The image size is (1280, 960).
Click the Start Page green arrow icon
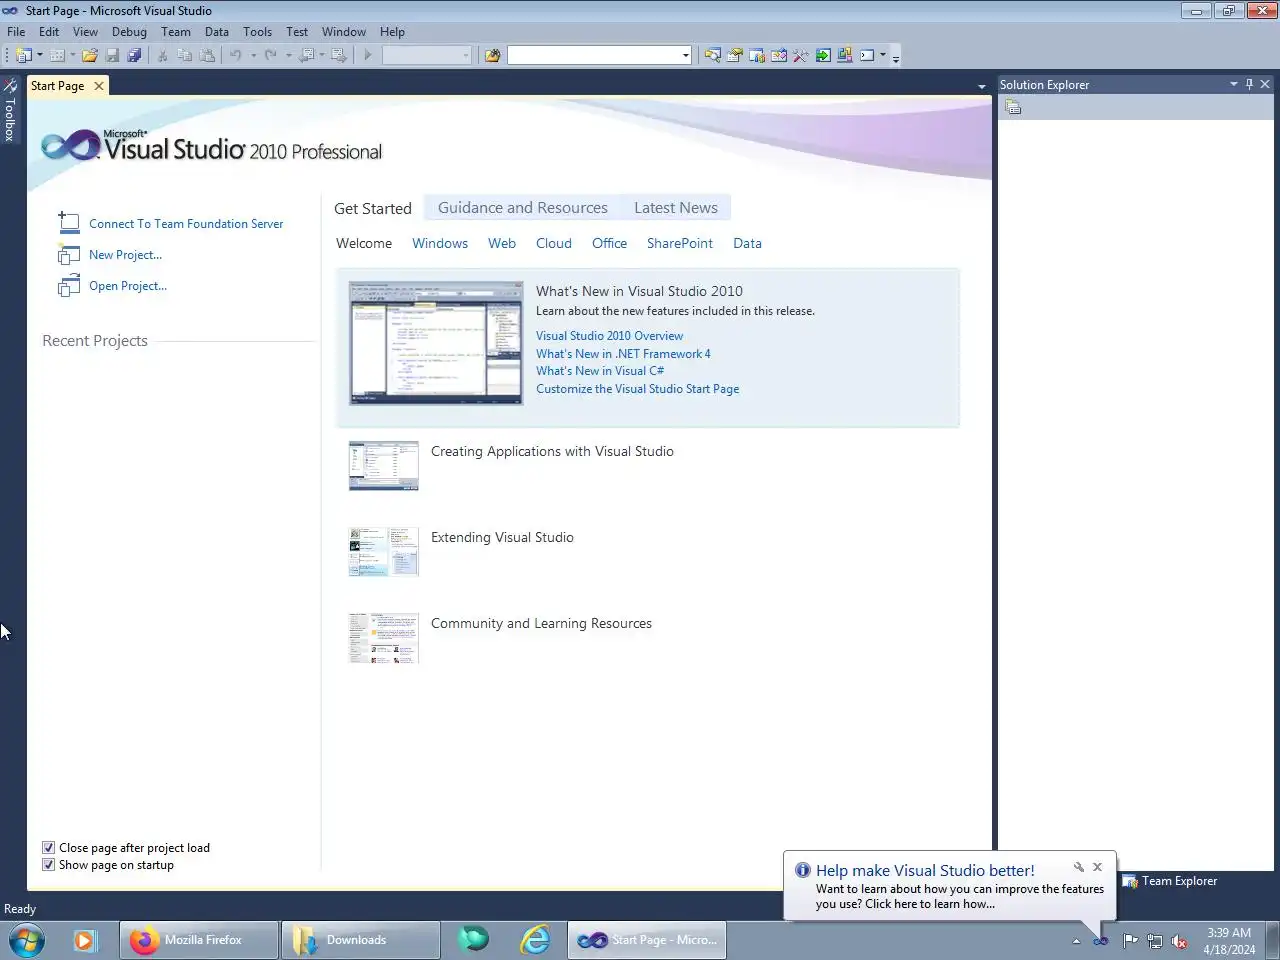(823, 55)
